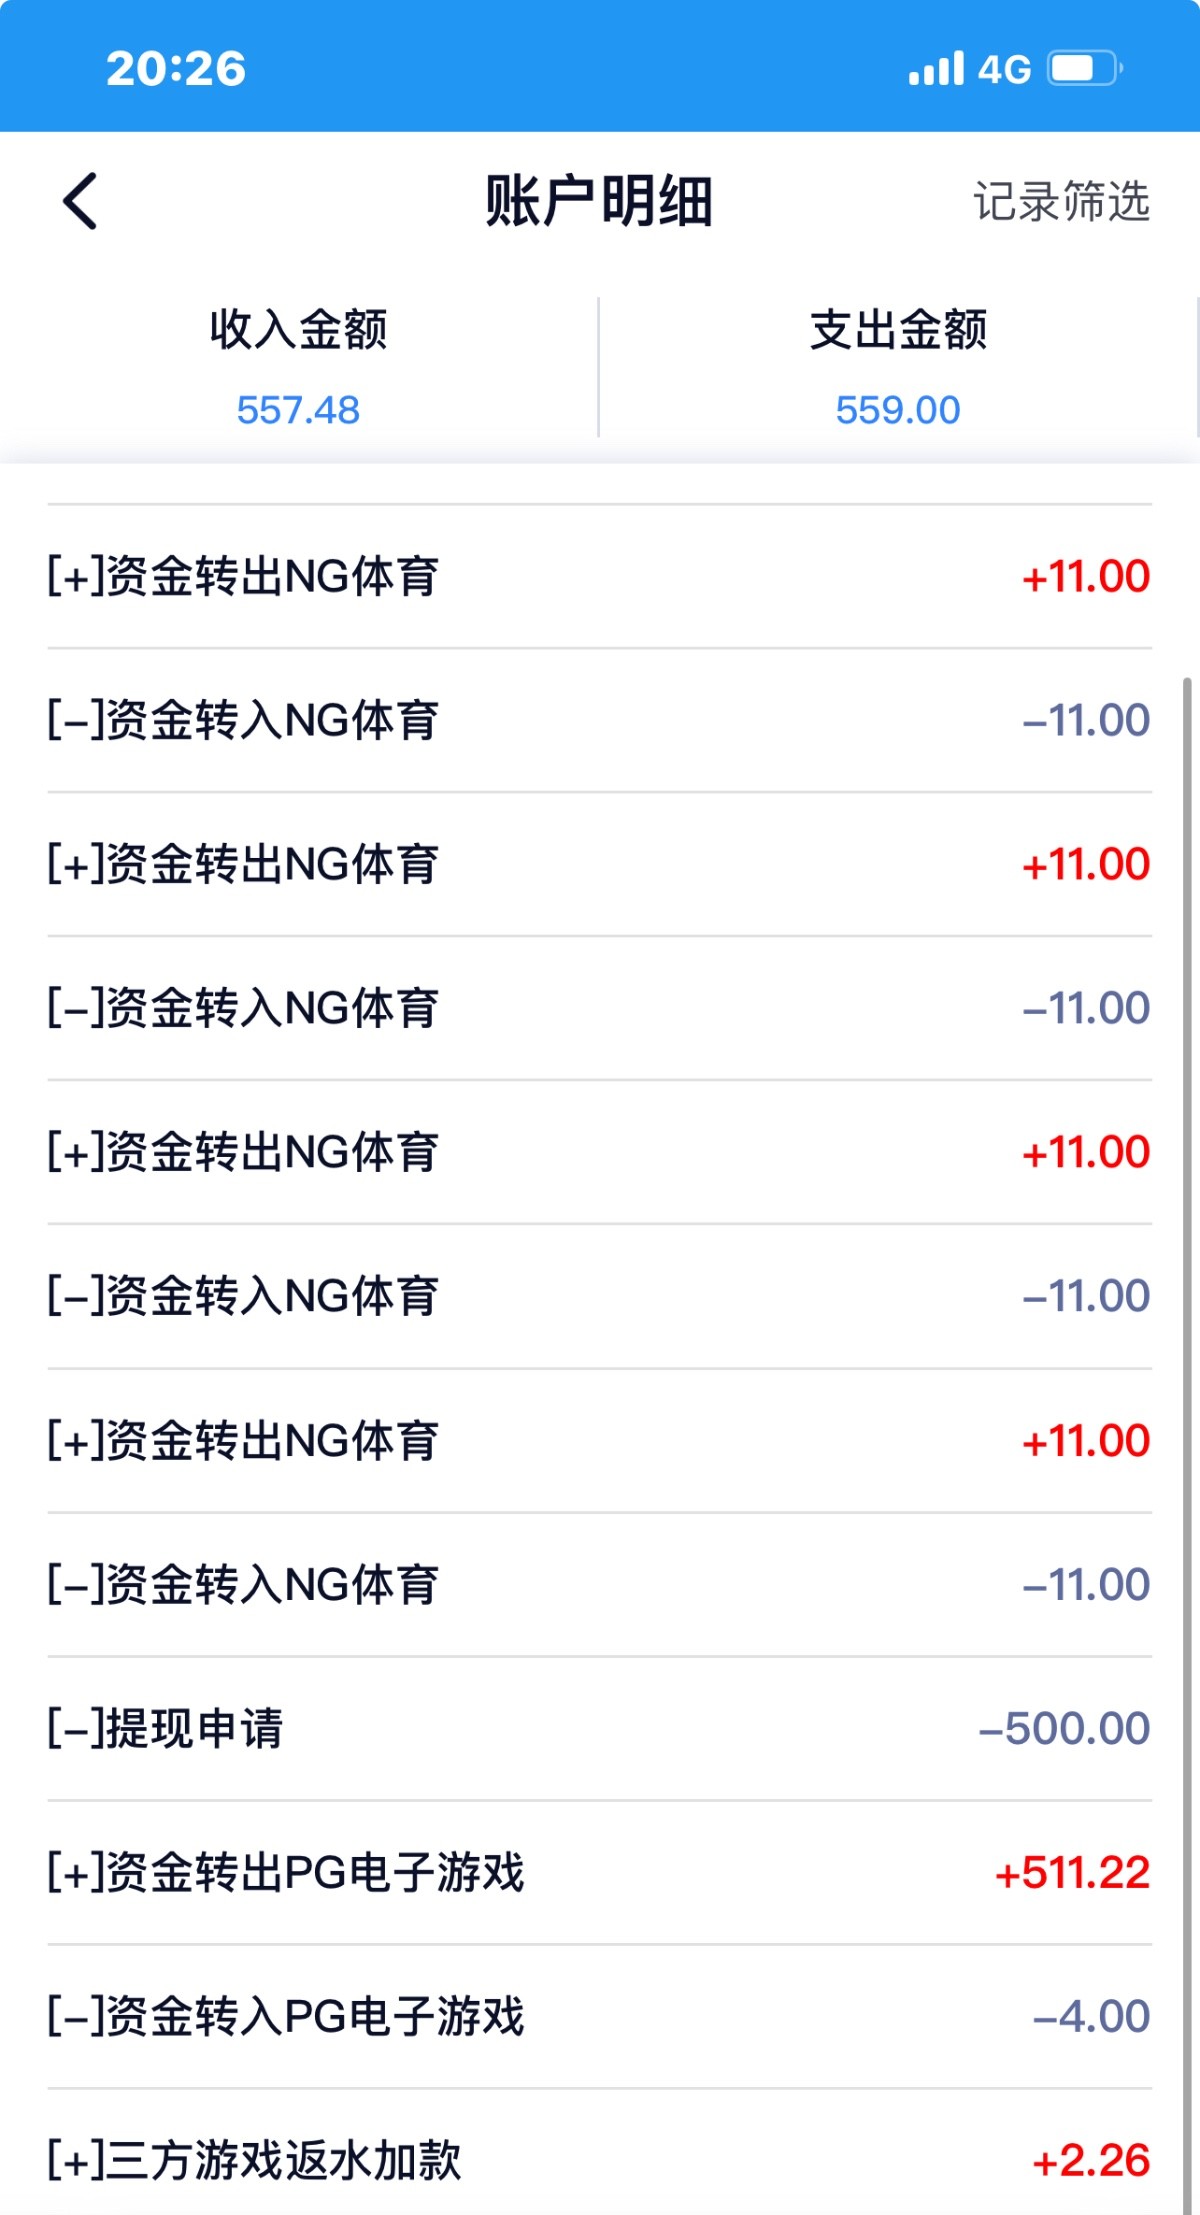This screenshot has width=1200, height=2215.
Task: Open the 资金转入PG电子游戏 entry
Action: pos(286,2016)
